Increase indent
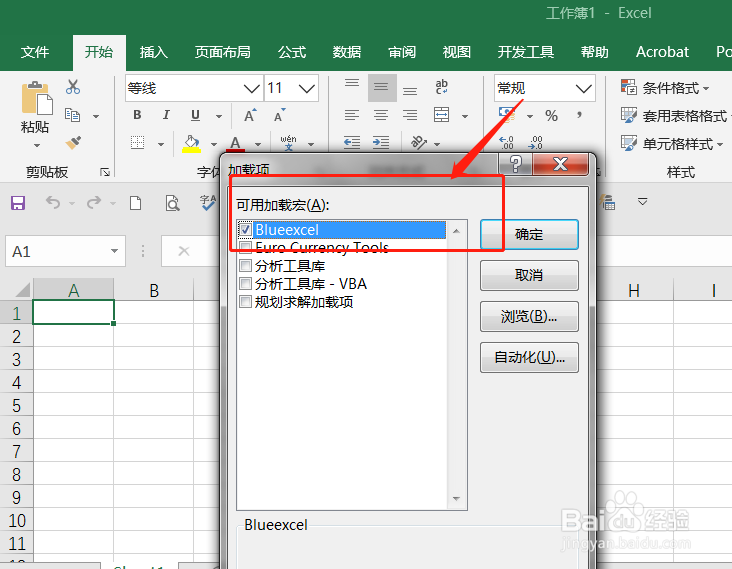732x569 pixels. [x=381, y=143]
